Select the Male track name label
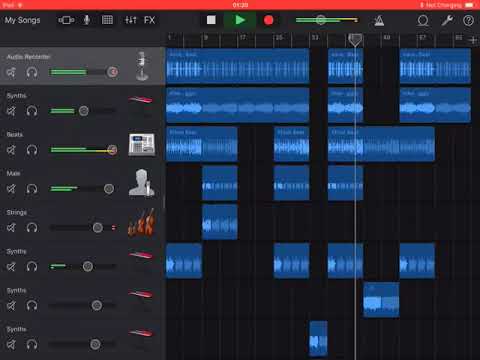The width and height of the screenshot is (480, 360). [x=13, y=174]
